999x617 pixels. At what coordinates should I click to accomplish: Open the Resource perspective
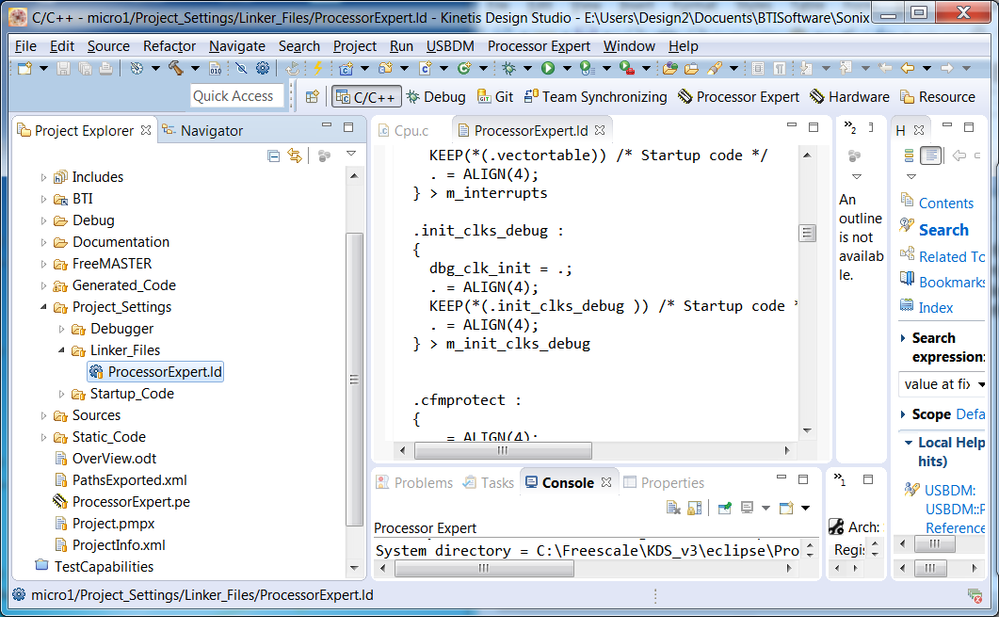938,97
